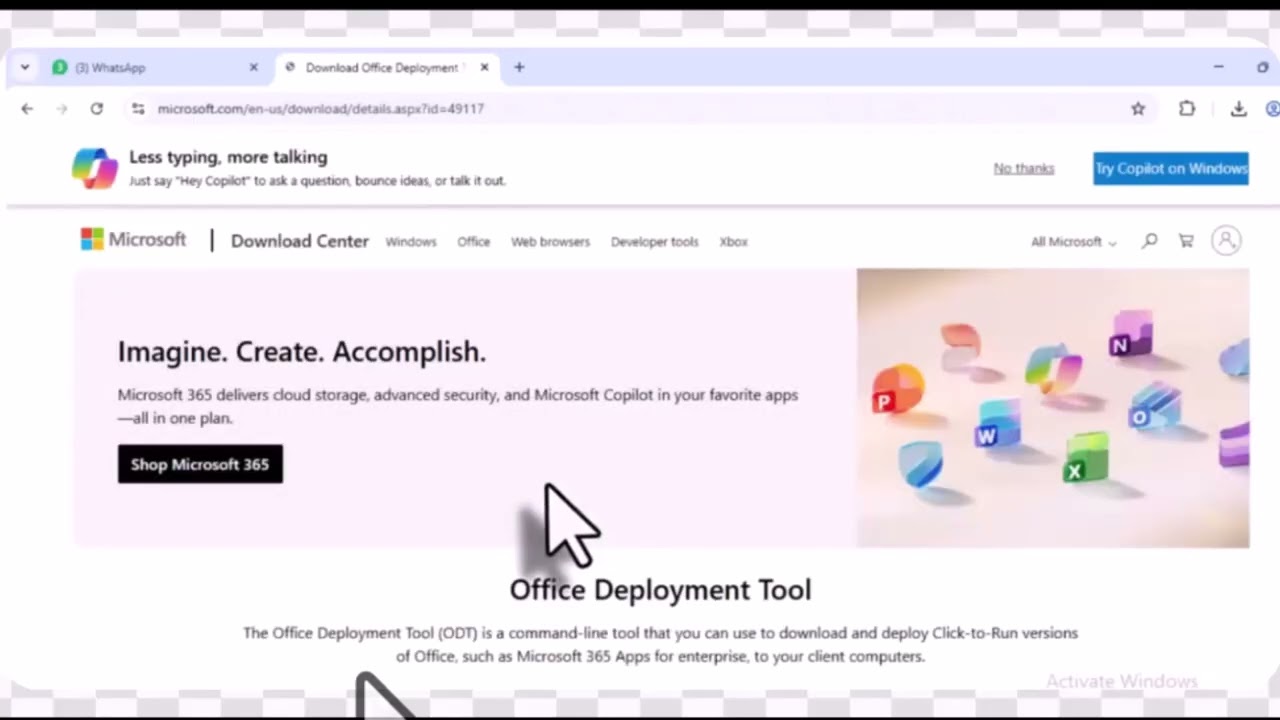The image size is (1280, 720).
Task: Click the Microsoft 365 apps hero image
Action: point(1053,408)
